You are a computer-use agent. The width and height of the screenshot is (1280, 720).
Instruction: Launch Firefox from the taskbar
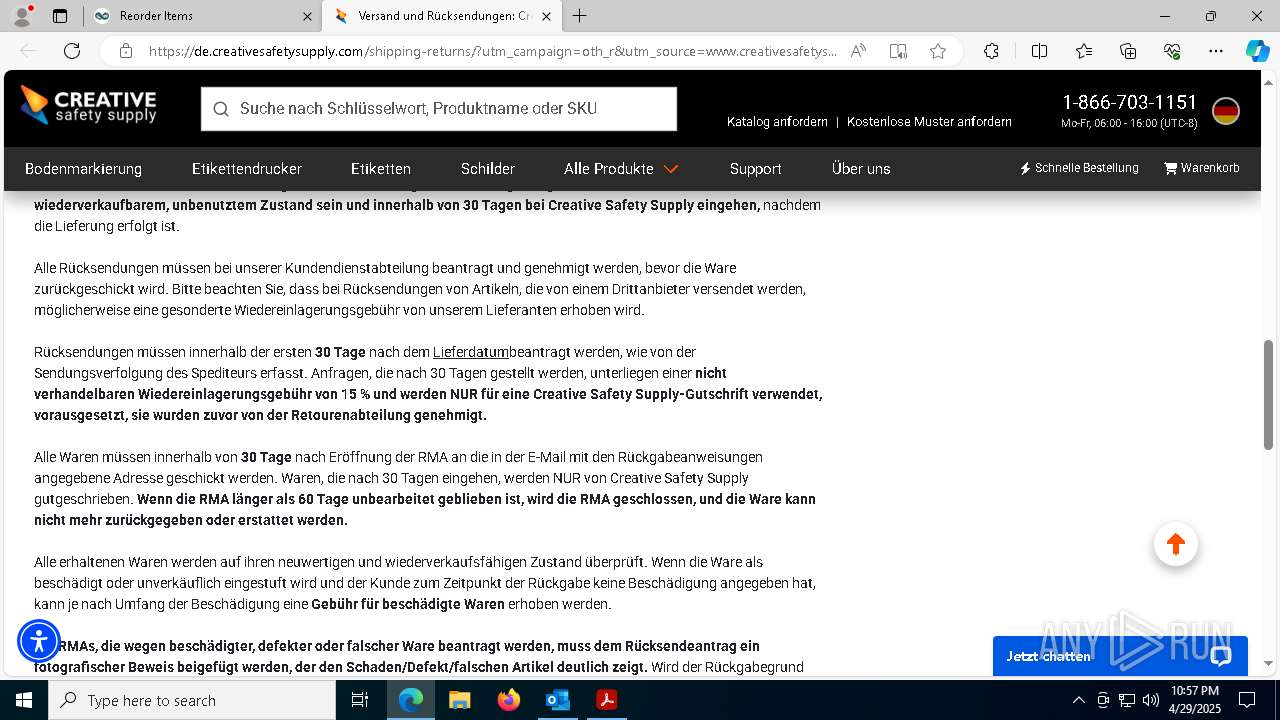[x=509, y=700]
